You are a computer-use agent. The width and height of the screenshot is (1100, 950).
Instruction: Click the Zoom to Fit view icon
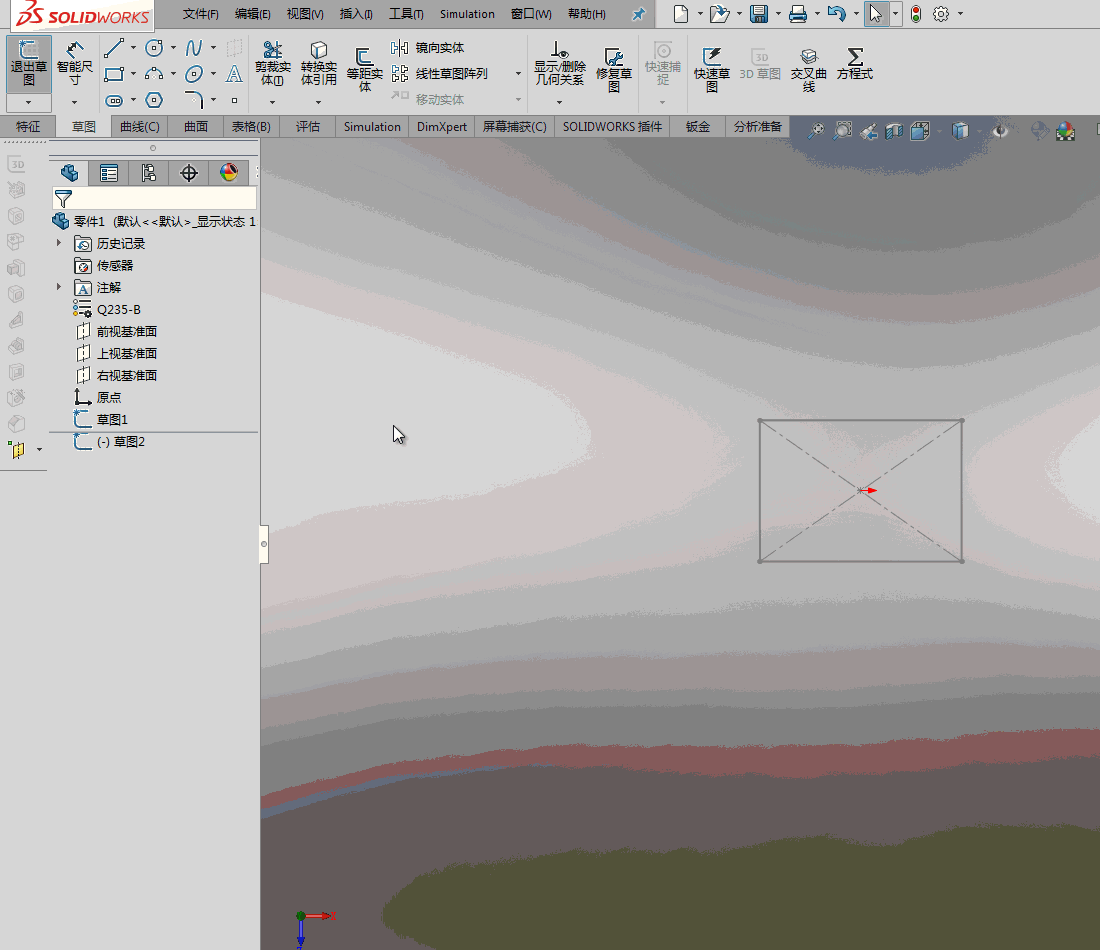pyautogui.click(x=816, y=131)
